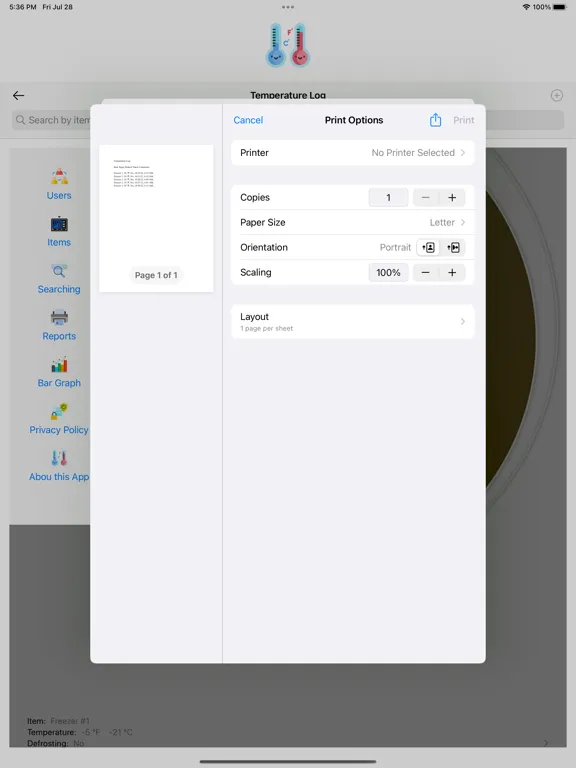Tap the Bar Graph label
This screenshot has height=768, width=576.
tap(59, 383)
